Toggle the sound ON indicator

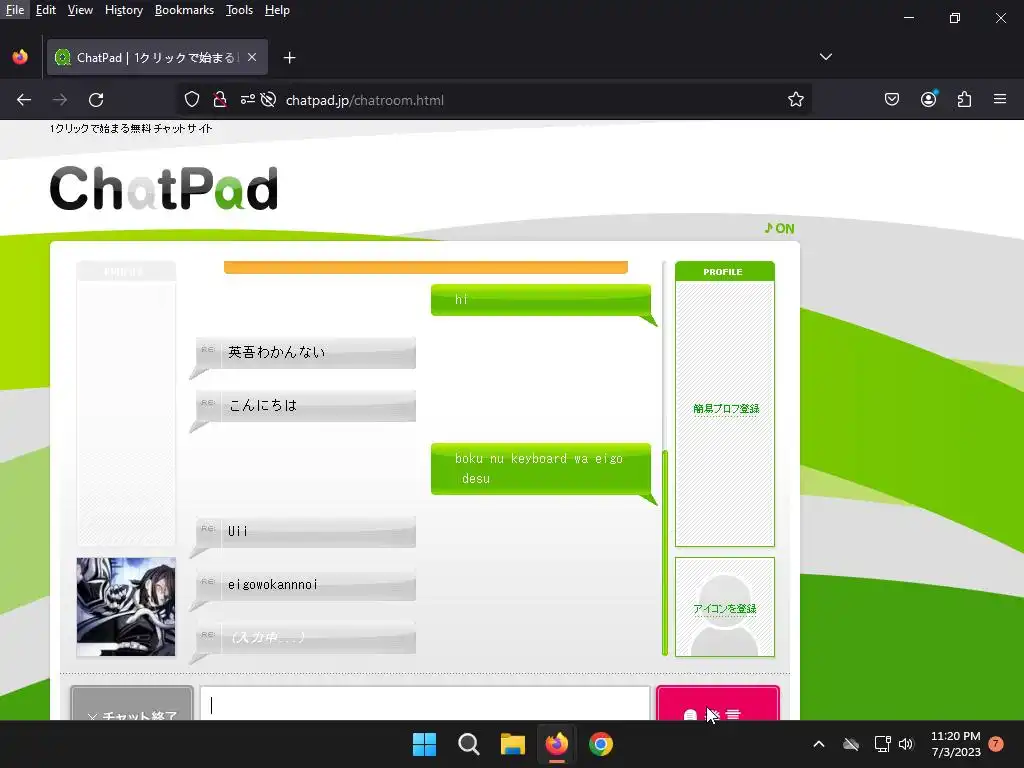[779, 229]
